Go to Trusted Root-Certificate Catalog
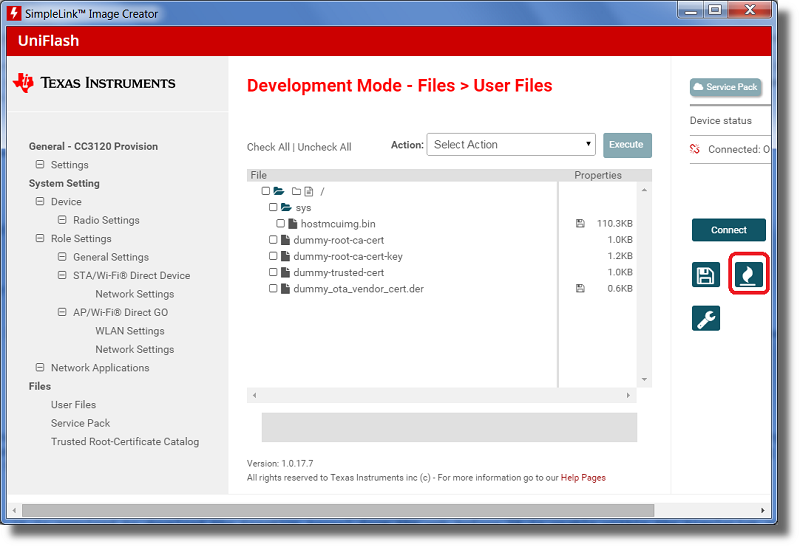The width and height of the screenshot is (800, 547). (x=125, y=441)
